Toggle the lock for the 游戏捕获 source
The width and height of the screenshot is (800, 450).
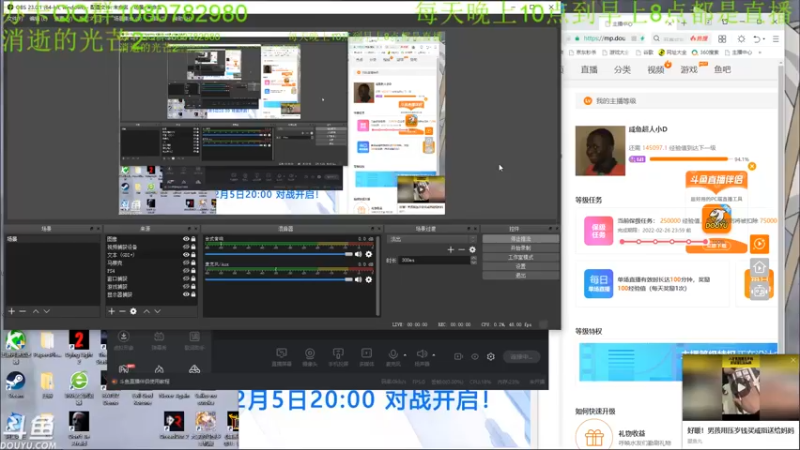pos(193,287)
